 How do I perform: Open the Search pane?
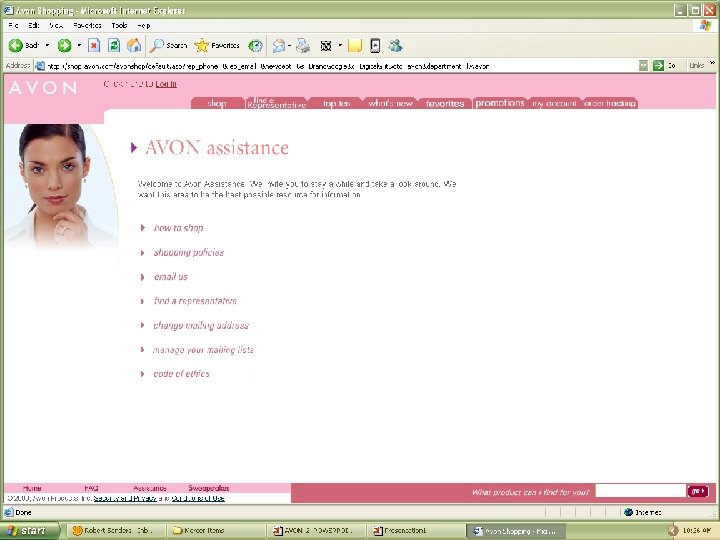(x=169, y=45)
